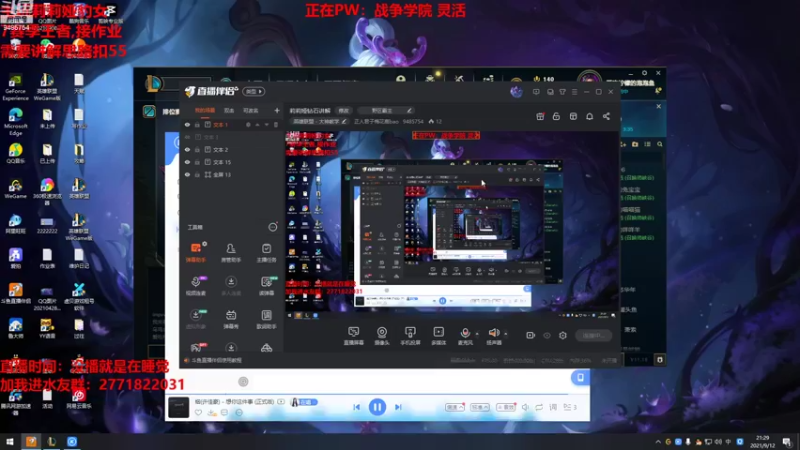Open stream settings gear icon
The image size is (800, 450).
(563, 335)
